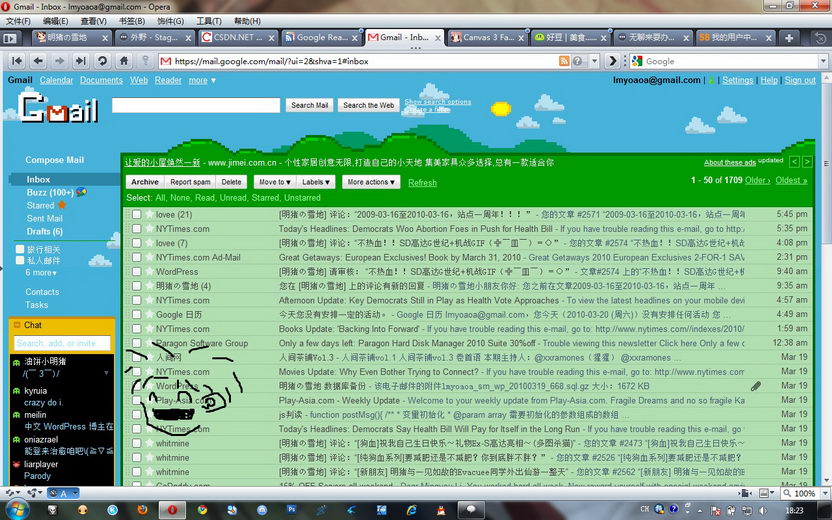The height and width of the screenshot is (520, 832).
Task: Expand the More actions dropdown
Action: [x=371, y=182]
